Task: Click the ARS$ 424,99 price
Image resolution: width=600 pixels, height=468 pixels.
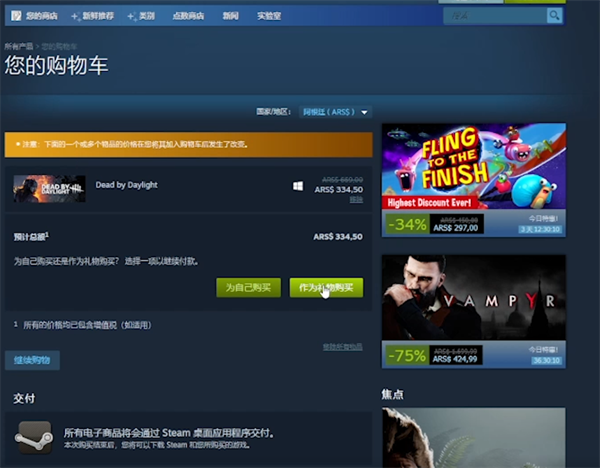Action: [x=455, y=359]
